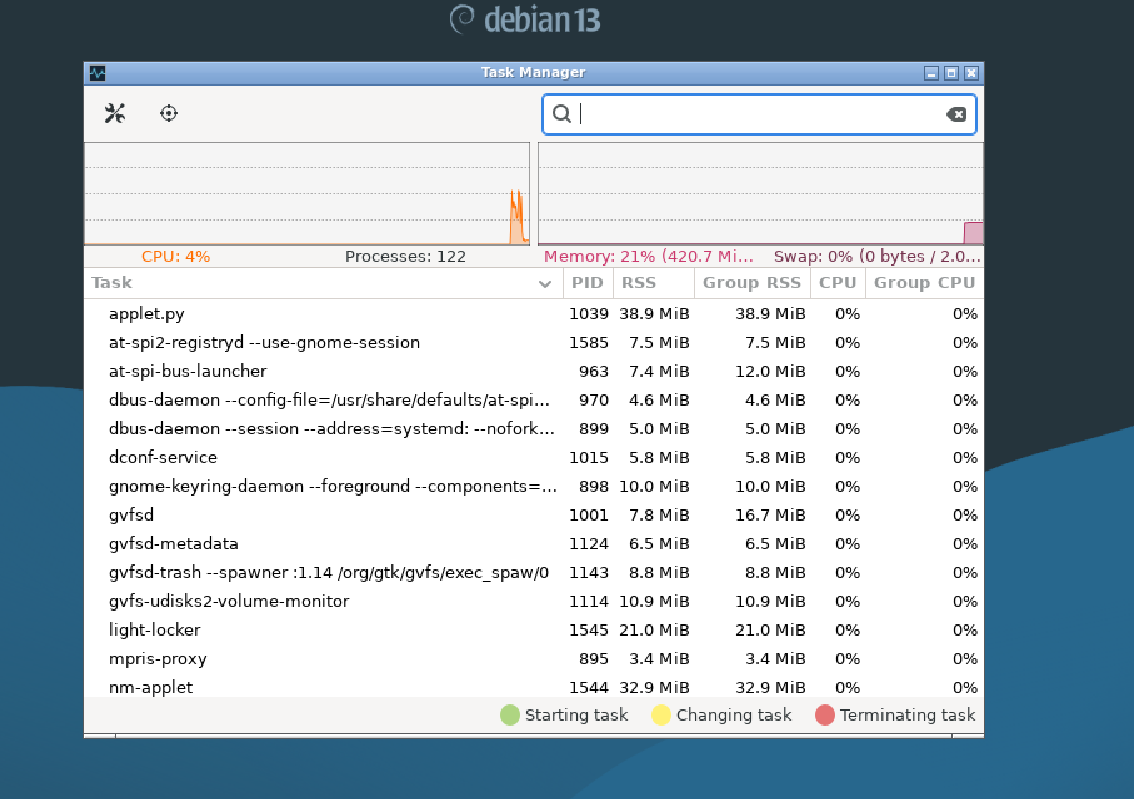Click the 38.9 MiB RSS value
Viewport: 1134px width, 799px height.
pyautogui.click(x=654, y=314)
